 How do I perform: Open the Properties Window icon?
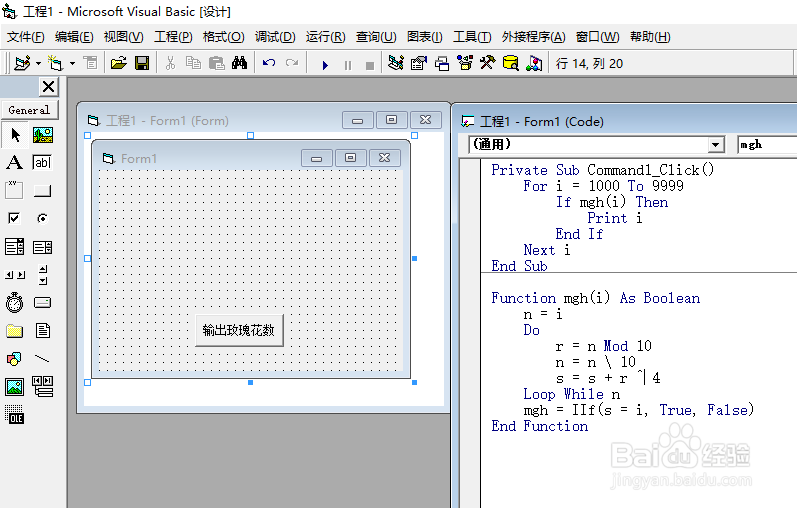[x=419, y=64]
